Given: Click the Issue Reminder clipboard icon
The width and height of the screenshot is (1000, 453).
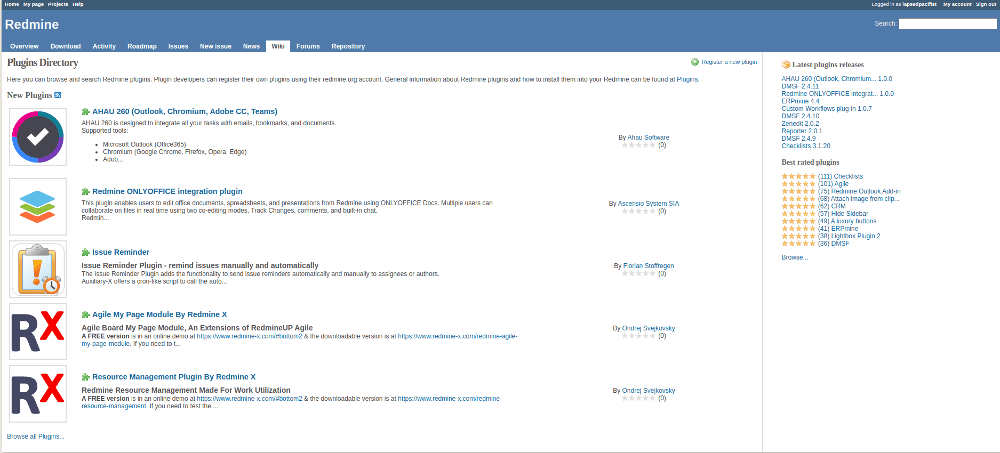Looking at the screenshot, I should click(38, 269).
